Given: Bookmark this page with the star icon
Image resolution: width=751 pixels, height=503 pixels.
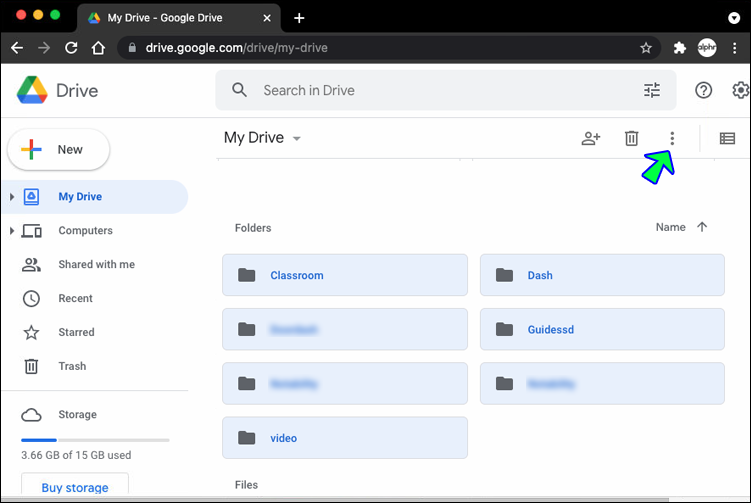Looking at the screenshot, I should pos(646,48).
